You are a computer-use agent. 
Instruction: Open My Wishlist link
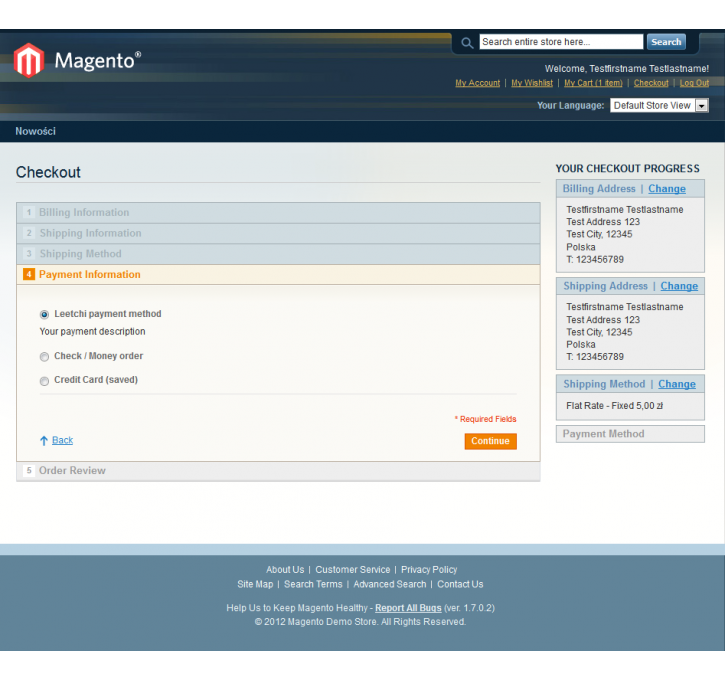(532, 83)
